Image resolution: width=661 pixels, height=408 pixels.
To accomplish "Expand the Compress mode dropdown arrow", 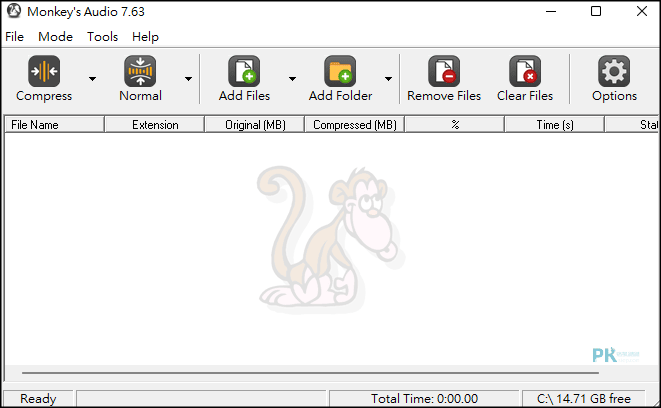I will (92, 79).
